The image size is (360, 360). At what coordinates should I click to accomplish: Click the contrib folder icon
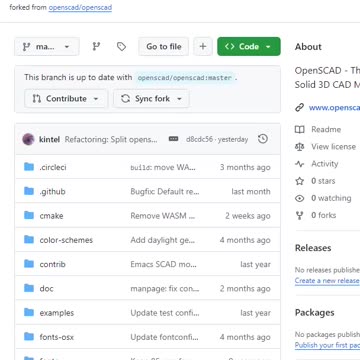(29, 264)
